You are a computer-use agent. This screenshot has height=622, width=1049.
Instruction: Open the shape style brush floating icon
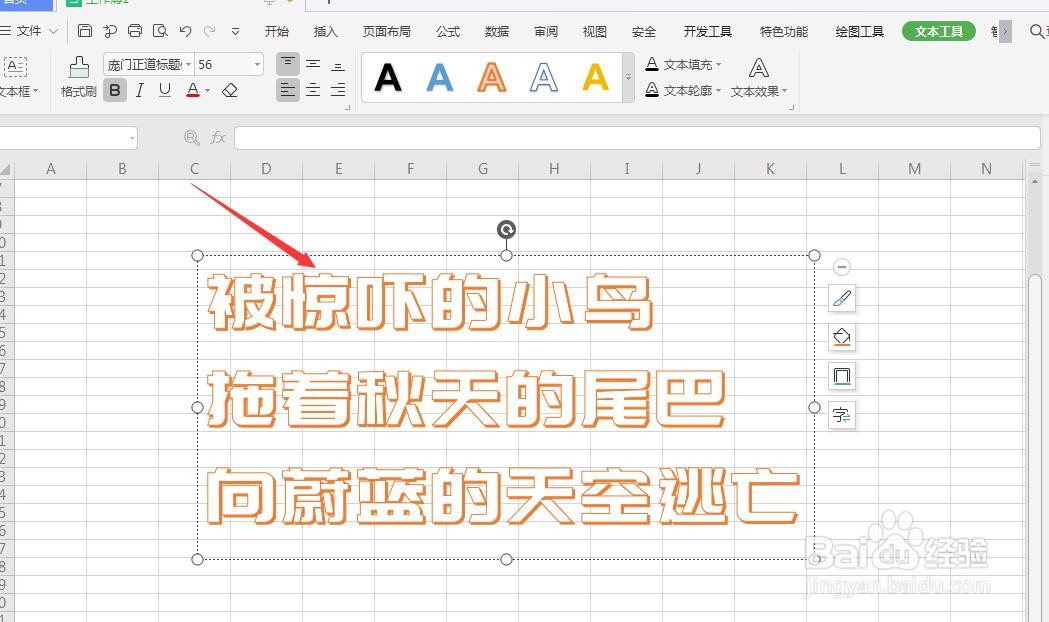842,298
